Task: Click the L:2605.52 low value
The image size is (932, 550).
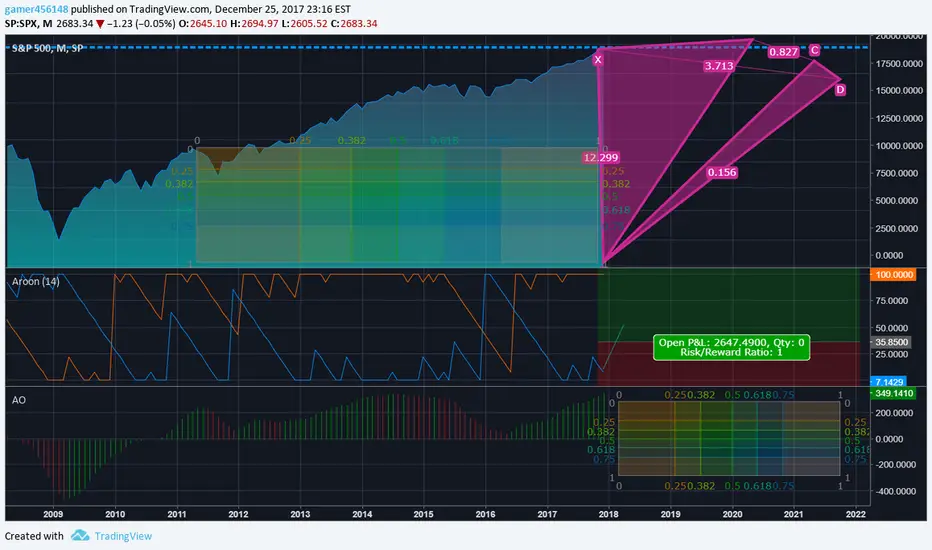Action: tap(304, 24)
